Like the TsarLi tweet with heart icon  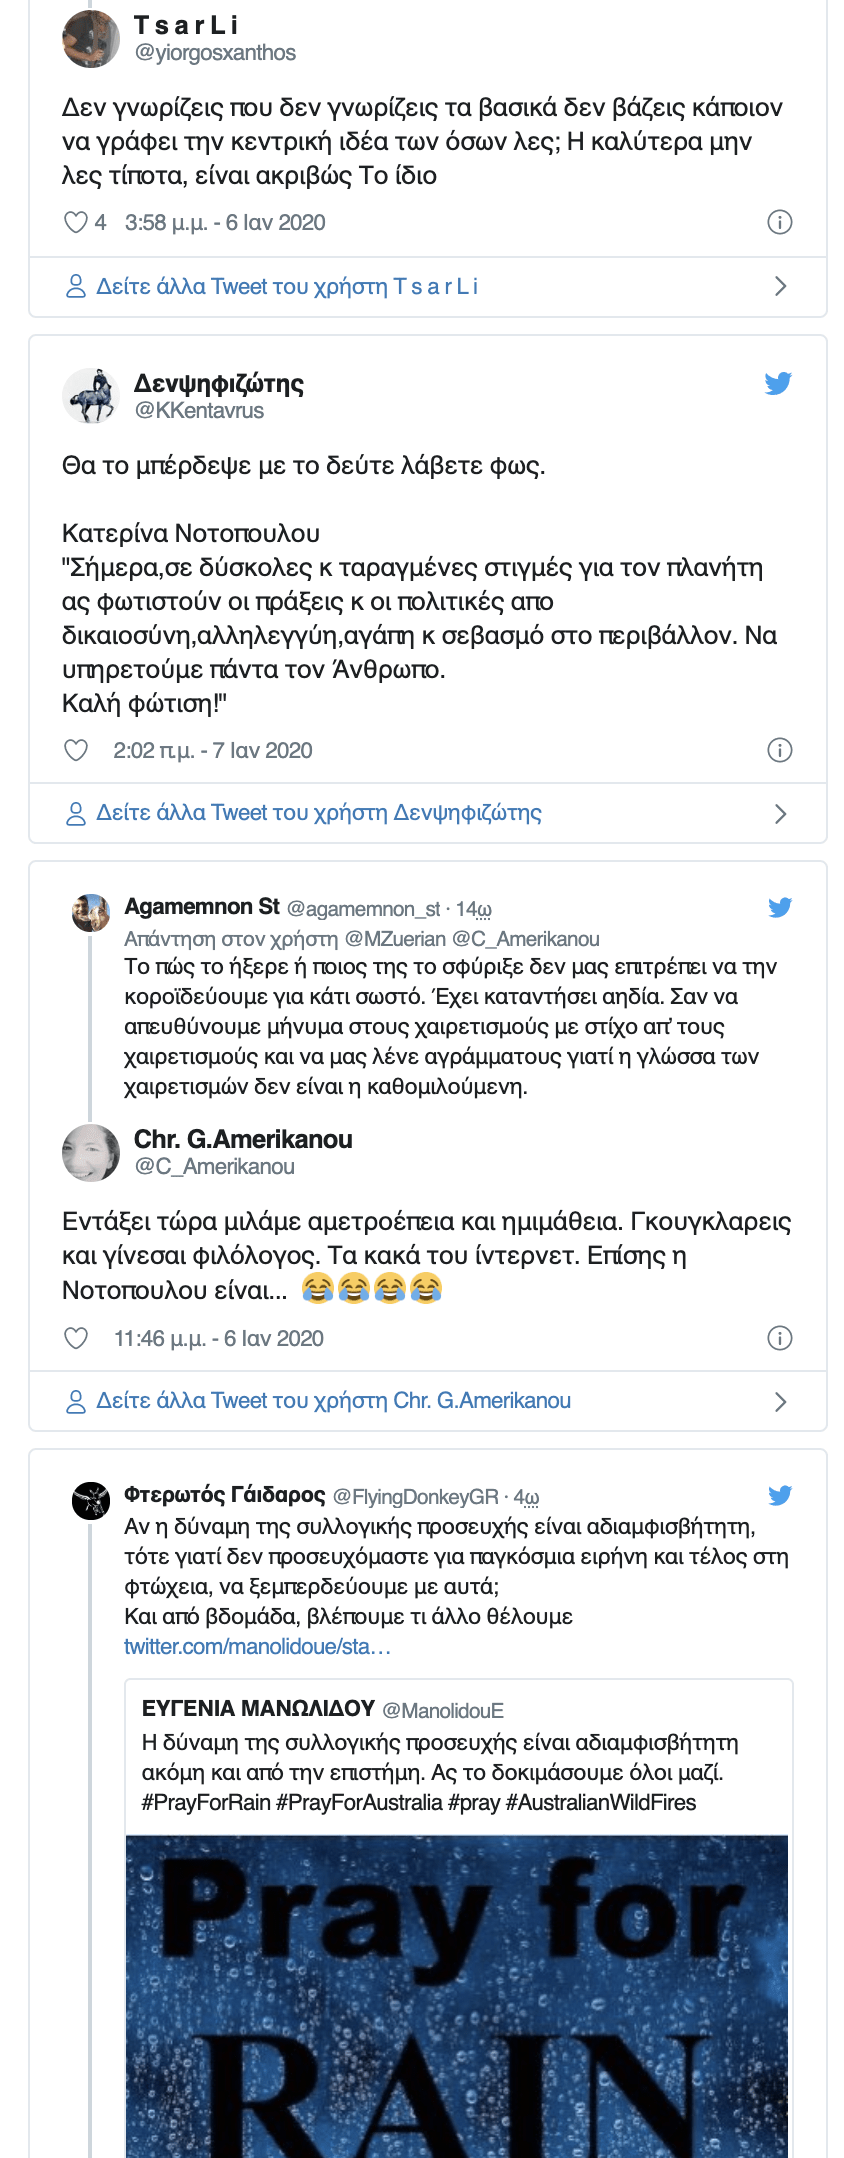pyautogui.click(x=76, y=222)
